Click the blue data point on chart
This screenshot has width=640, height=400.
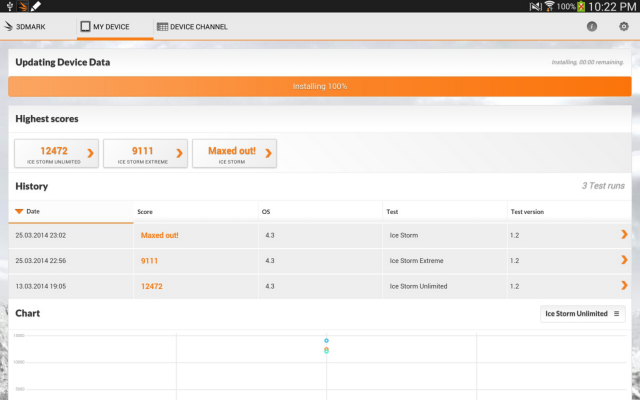[x=326, y=340]
